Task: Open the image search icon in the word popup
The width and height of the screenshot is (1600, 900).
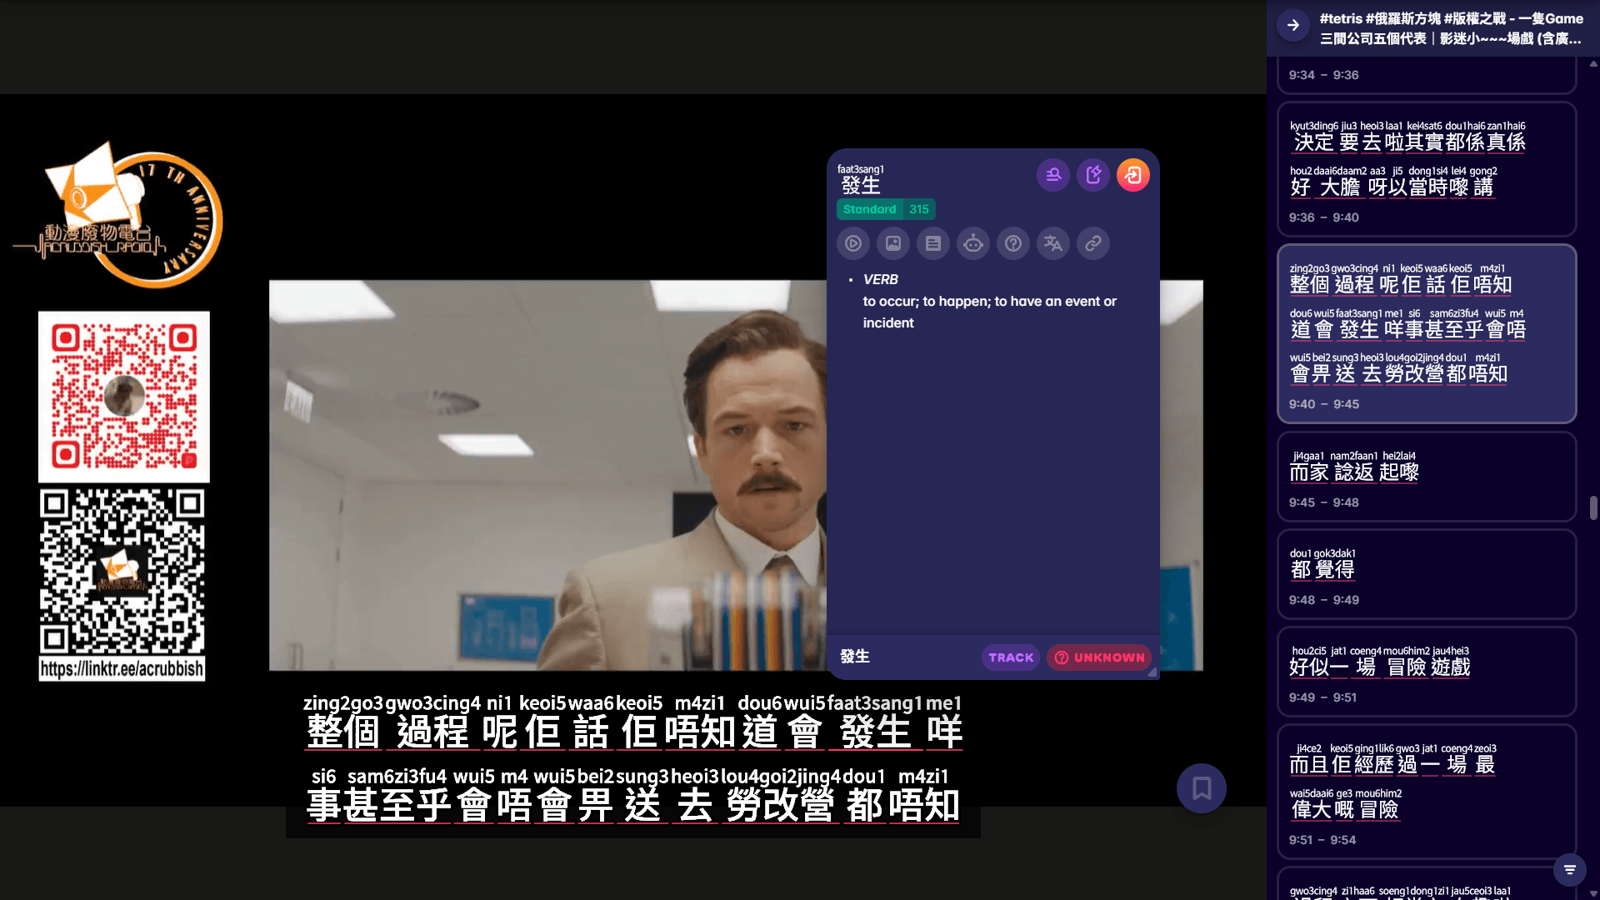Action: tap(892, 244)
